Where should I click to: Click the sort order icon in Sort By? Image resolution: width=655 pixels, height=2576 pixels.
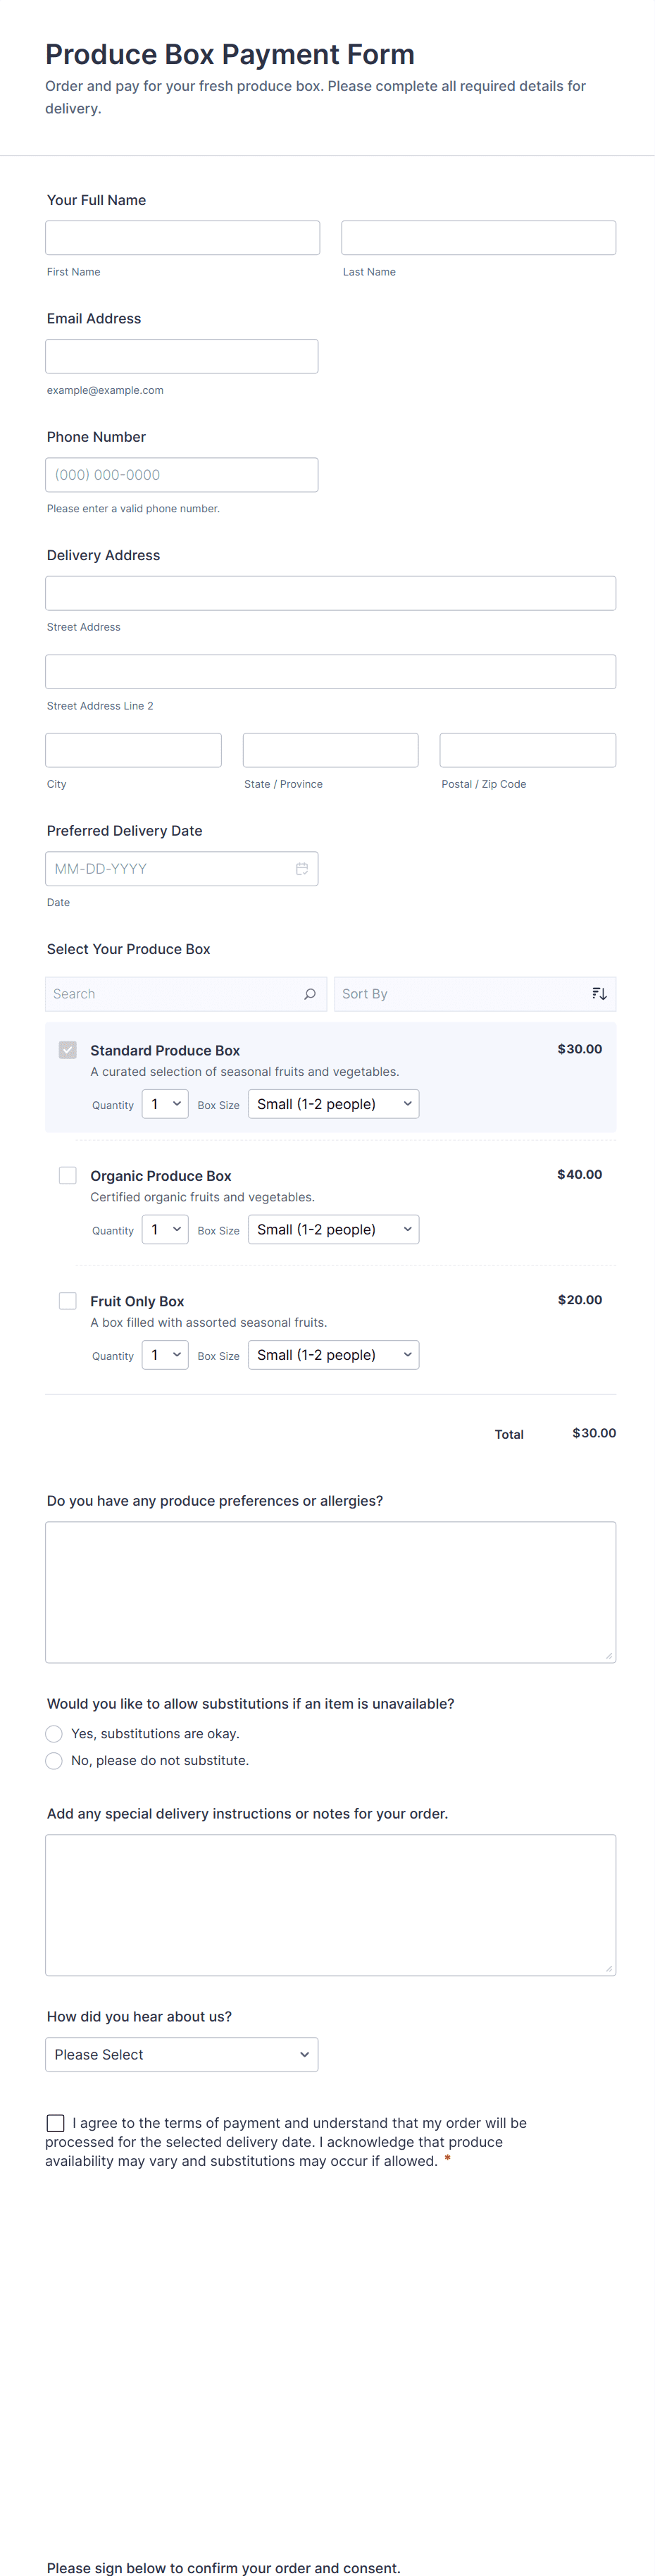(x=599, y=994)
